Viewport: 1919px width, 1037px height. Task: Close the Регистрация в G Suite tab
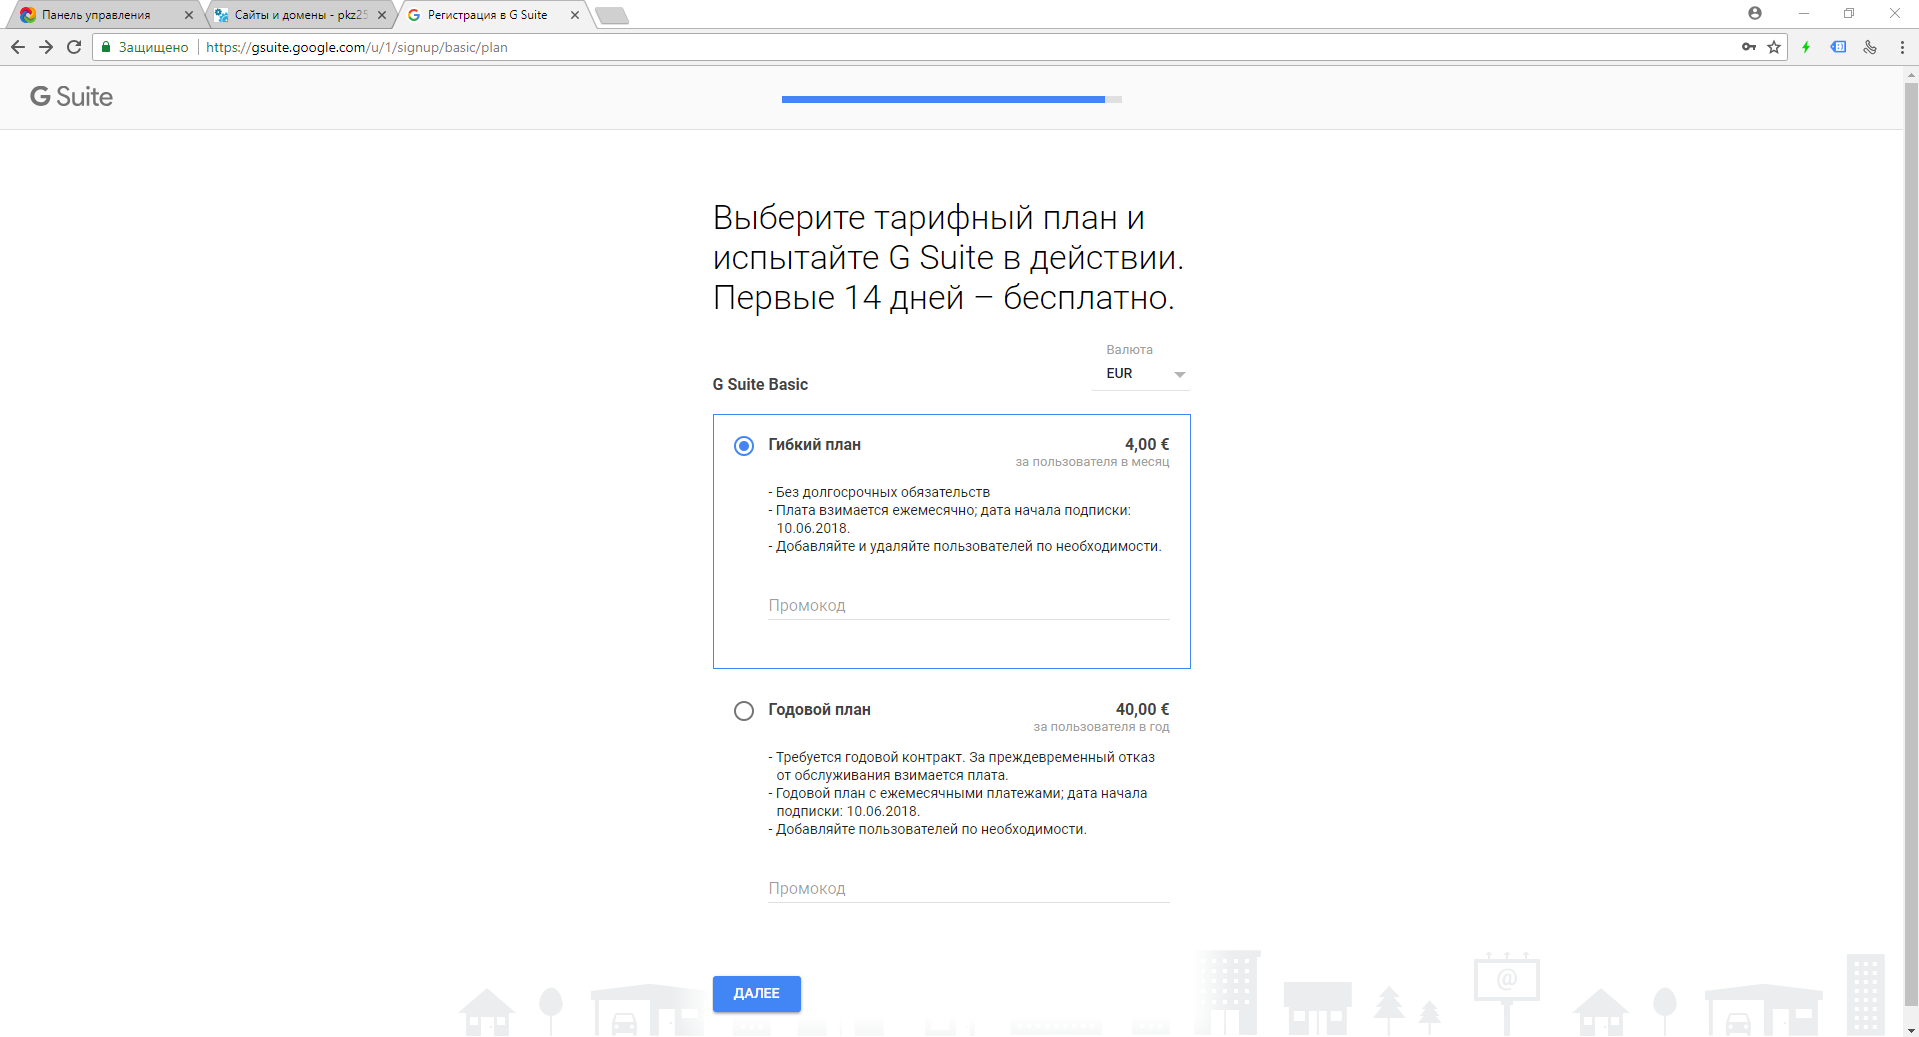pos(575,15)
